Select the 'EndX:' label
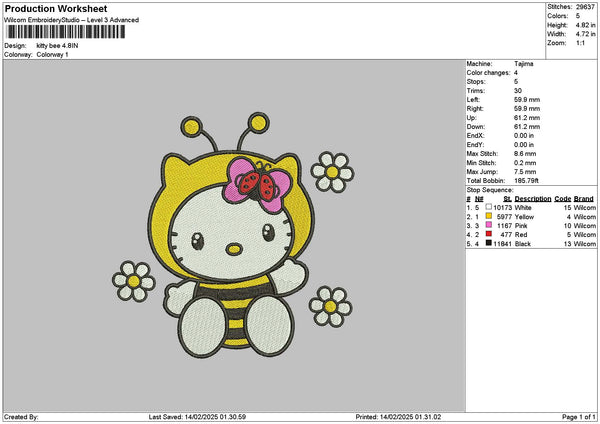Viewport: 600px width, 424px height. pyautogui.click(x=476, y=136)
